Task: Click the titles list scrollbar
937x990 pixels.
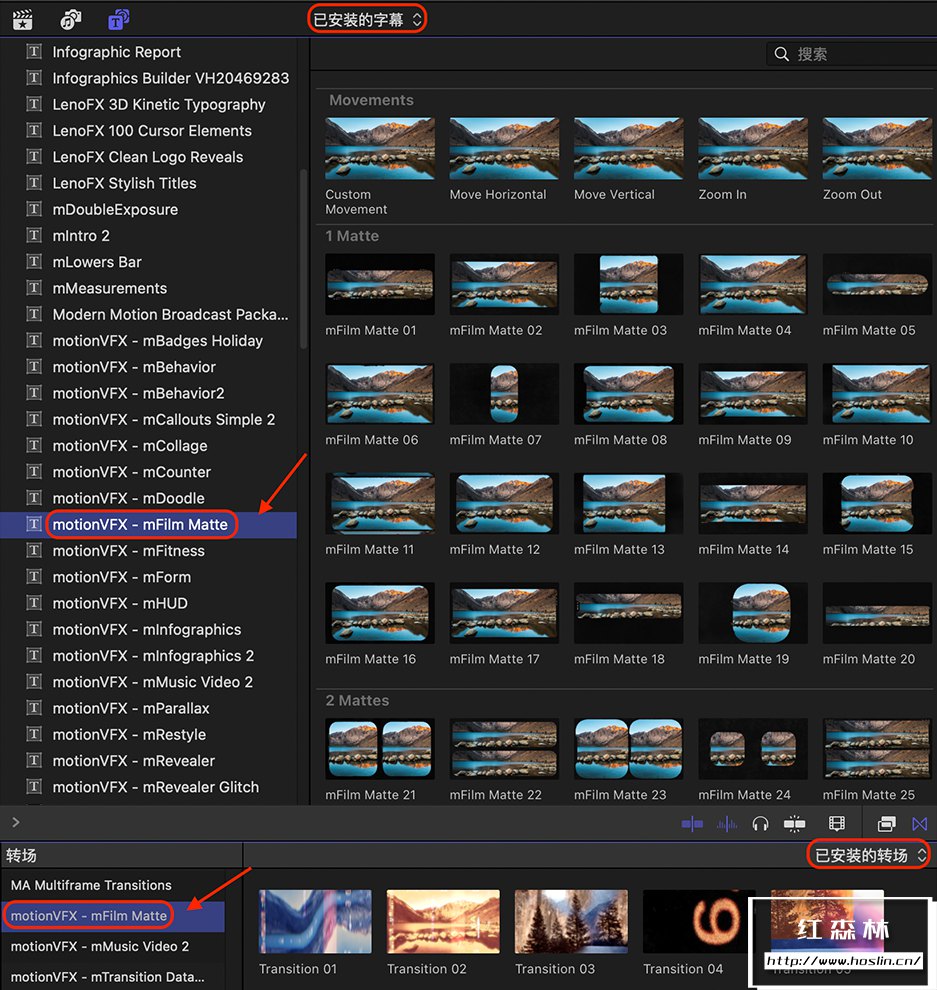Action: coord(303,259)
